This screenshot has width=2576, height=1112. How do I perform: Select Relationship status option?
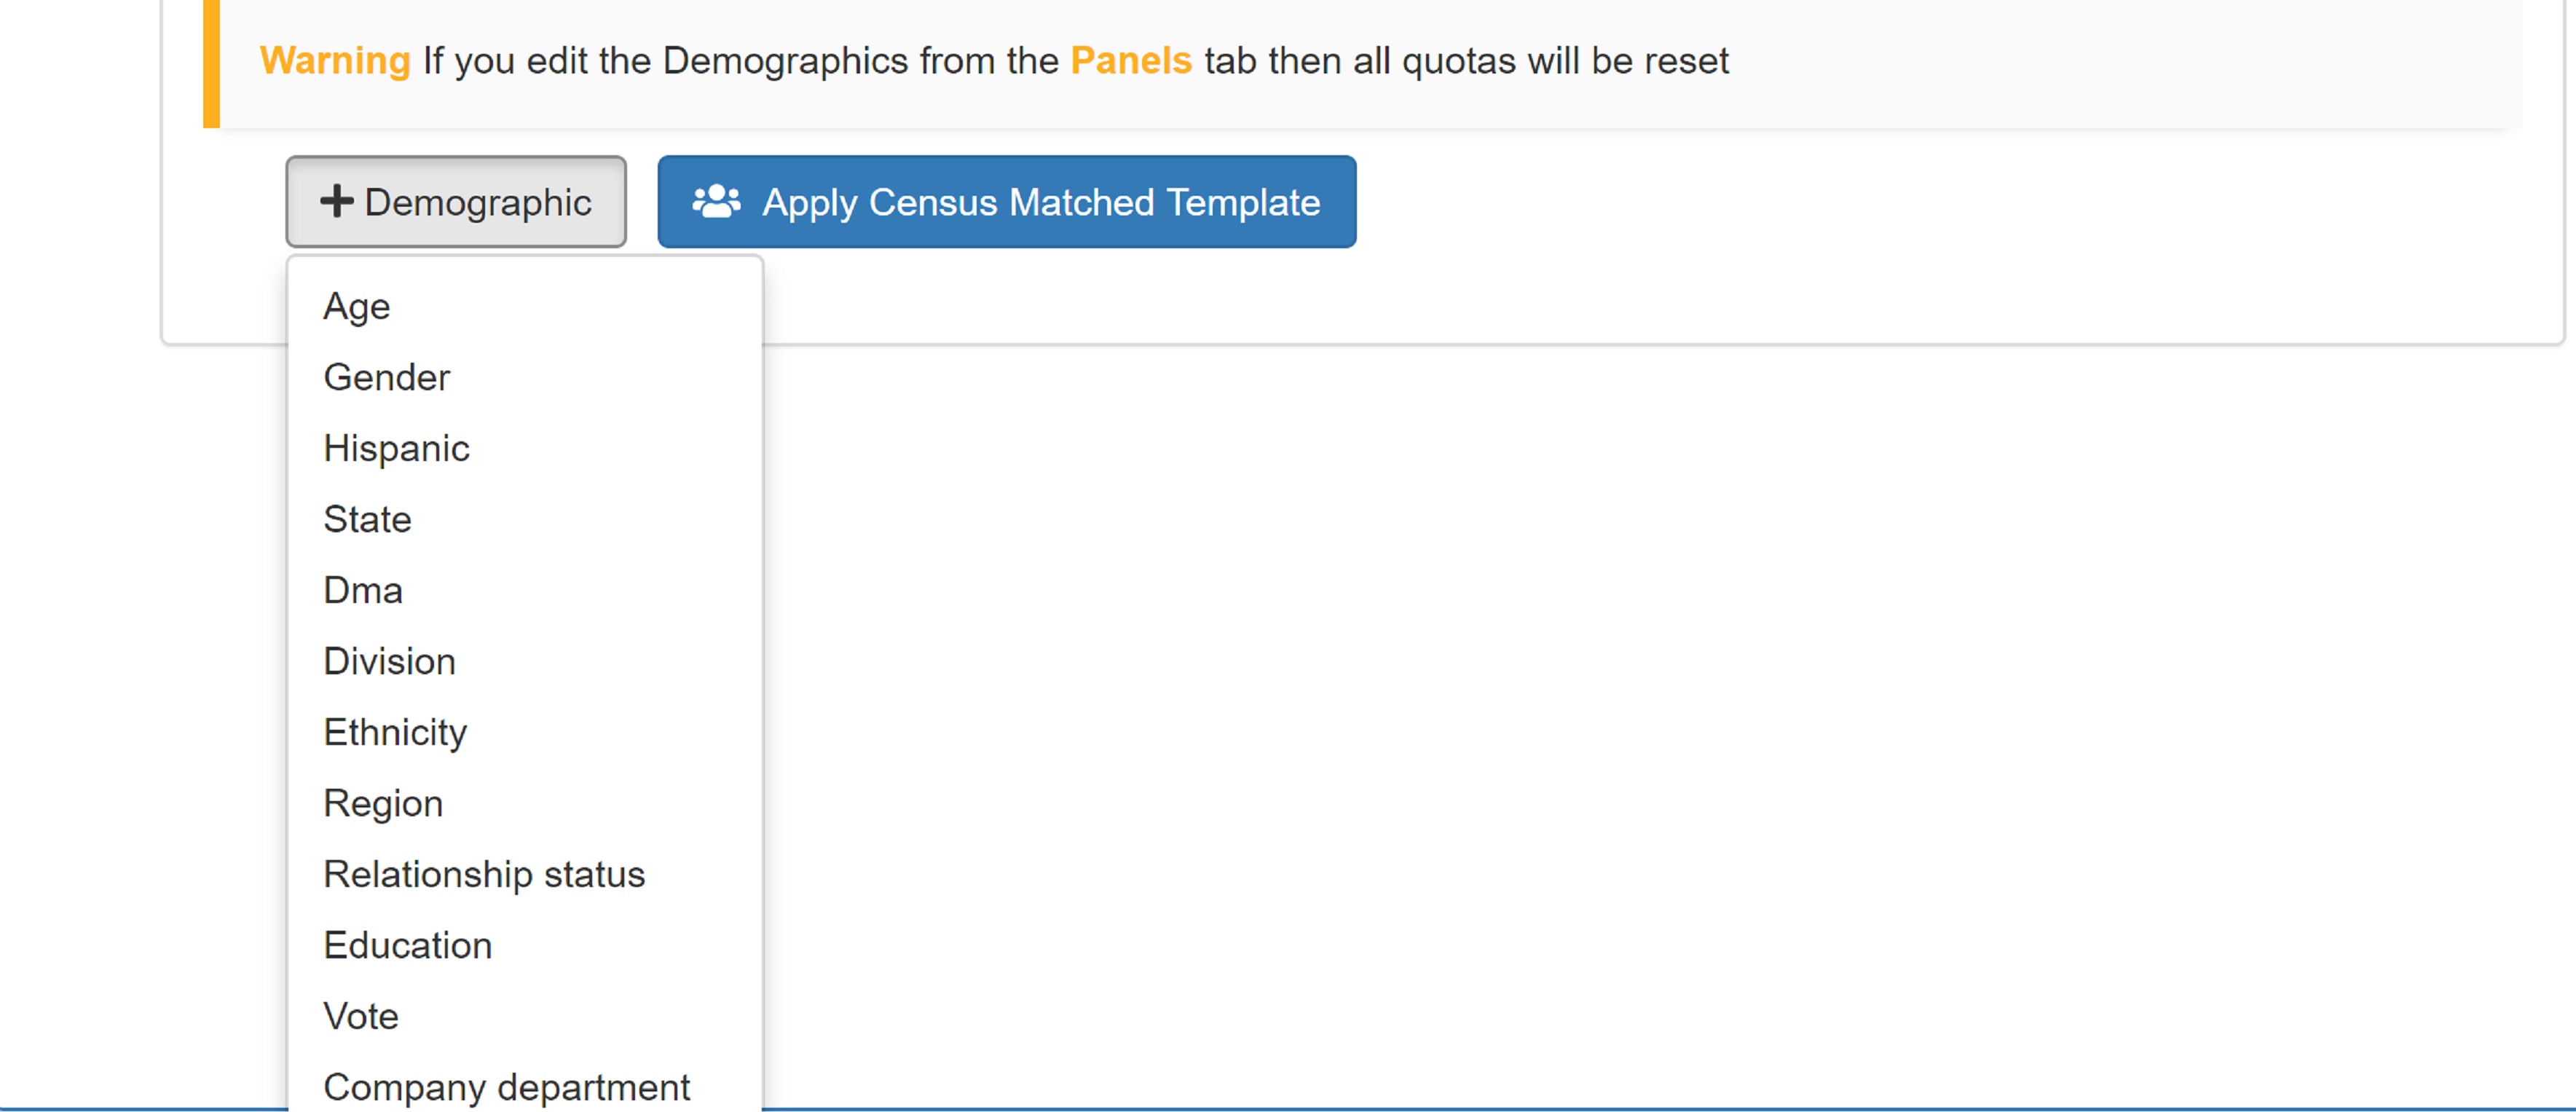524,874
